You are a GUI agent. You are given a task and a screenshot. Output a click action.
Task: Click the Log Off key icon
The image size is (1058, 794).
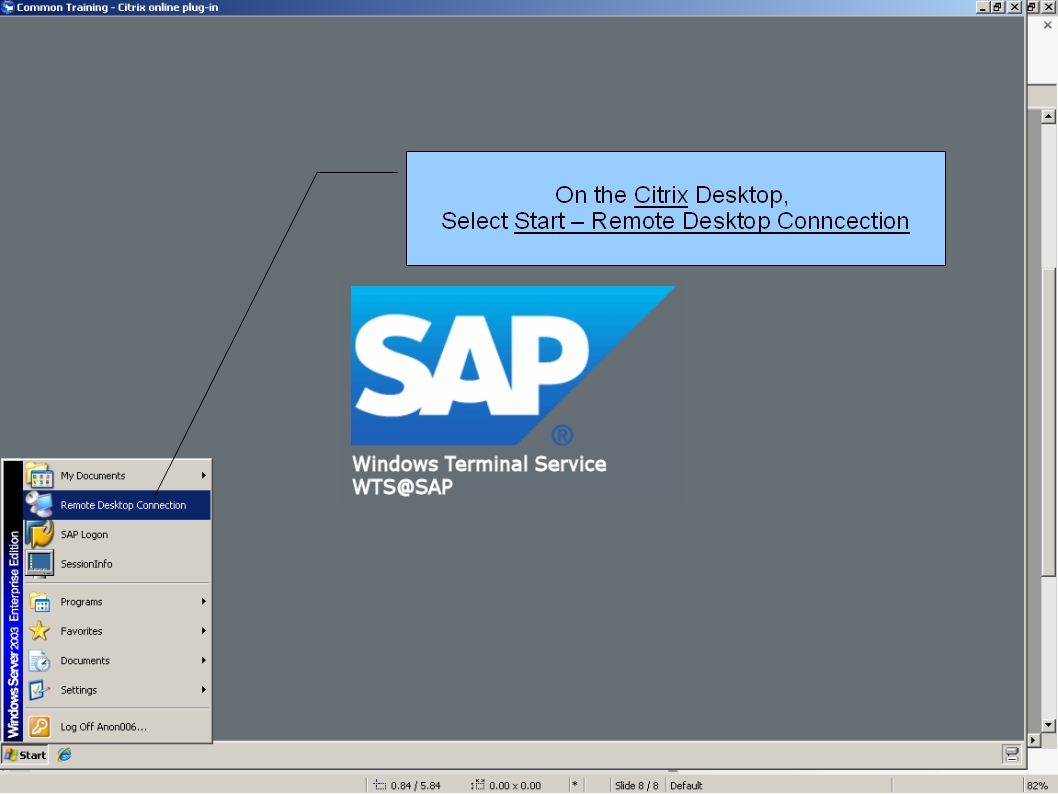click(x=40, y=727)
